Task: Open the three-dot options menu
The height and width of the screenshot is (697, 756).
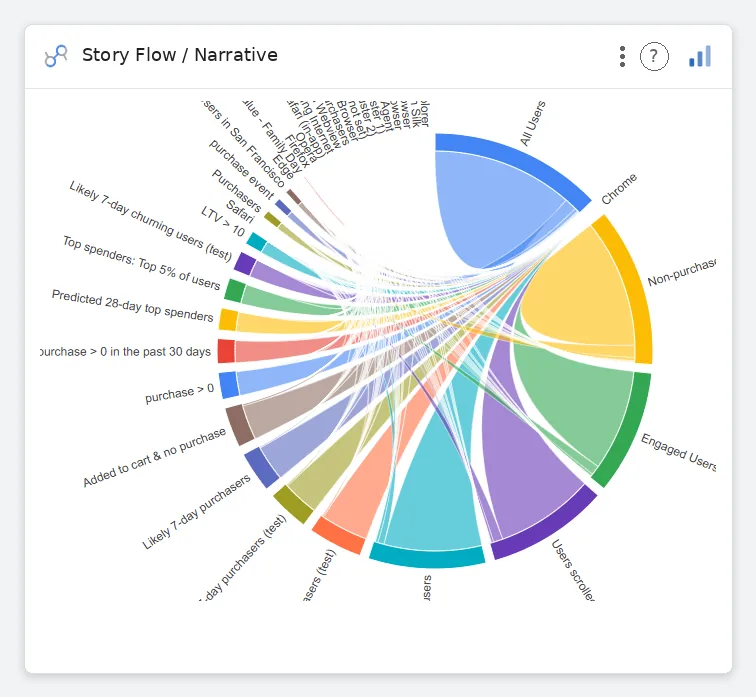Action: tap(622, 56)
